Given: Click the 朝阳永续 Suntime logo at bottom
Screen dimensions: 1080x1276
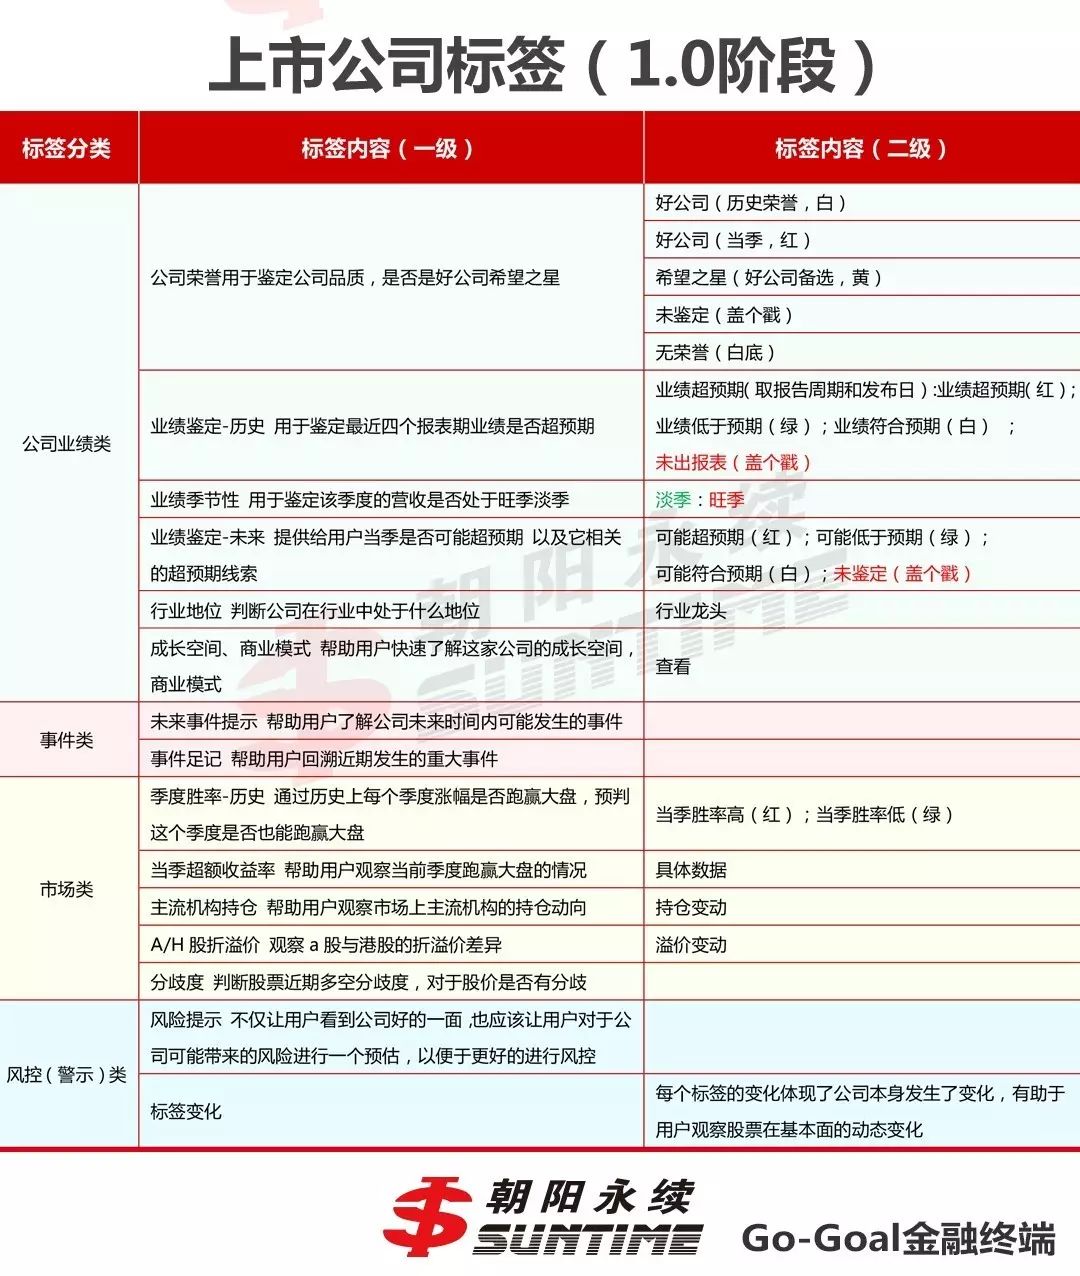Looking at the screenshot, I should tap(543, 1216).
